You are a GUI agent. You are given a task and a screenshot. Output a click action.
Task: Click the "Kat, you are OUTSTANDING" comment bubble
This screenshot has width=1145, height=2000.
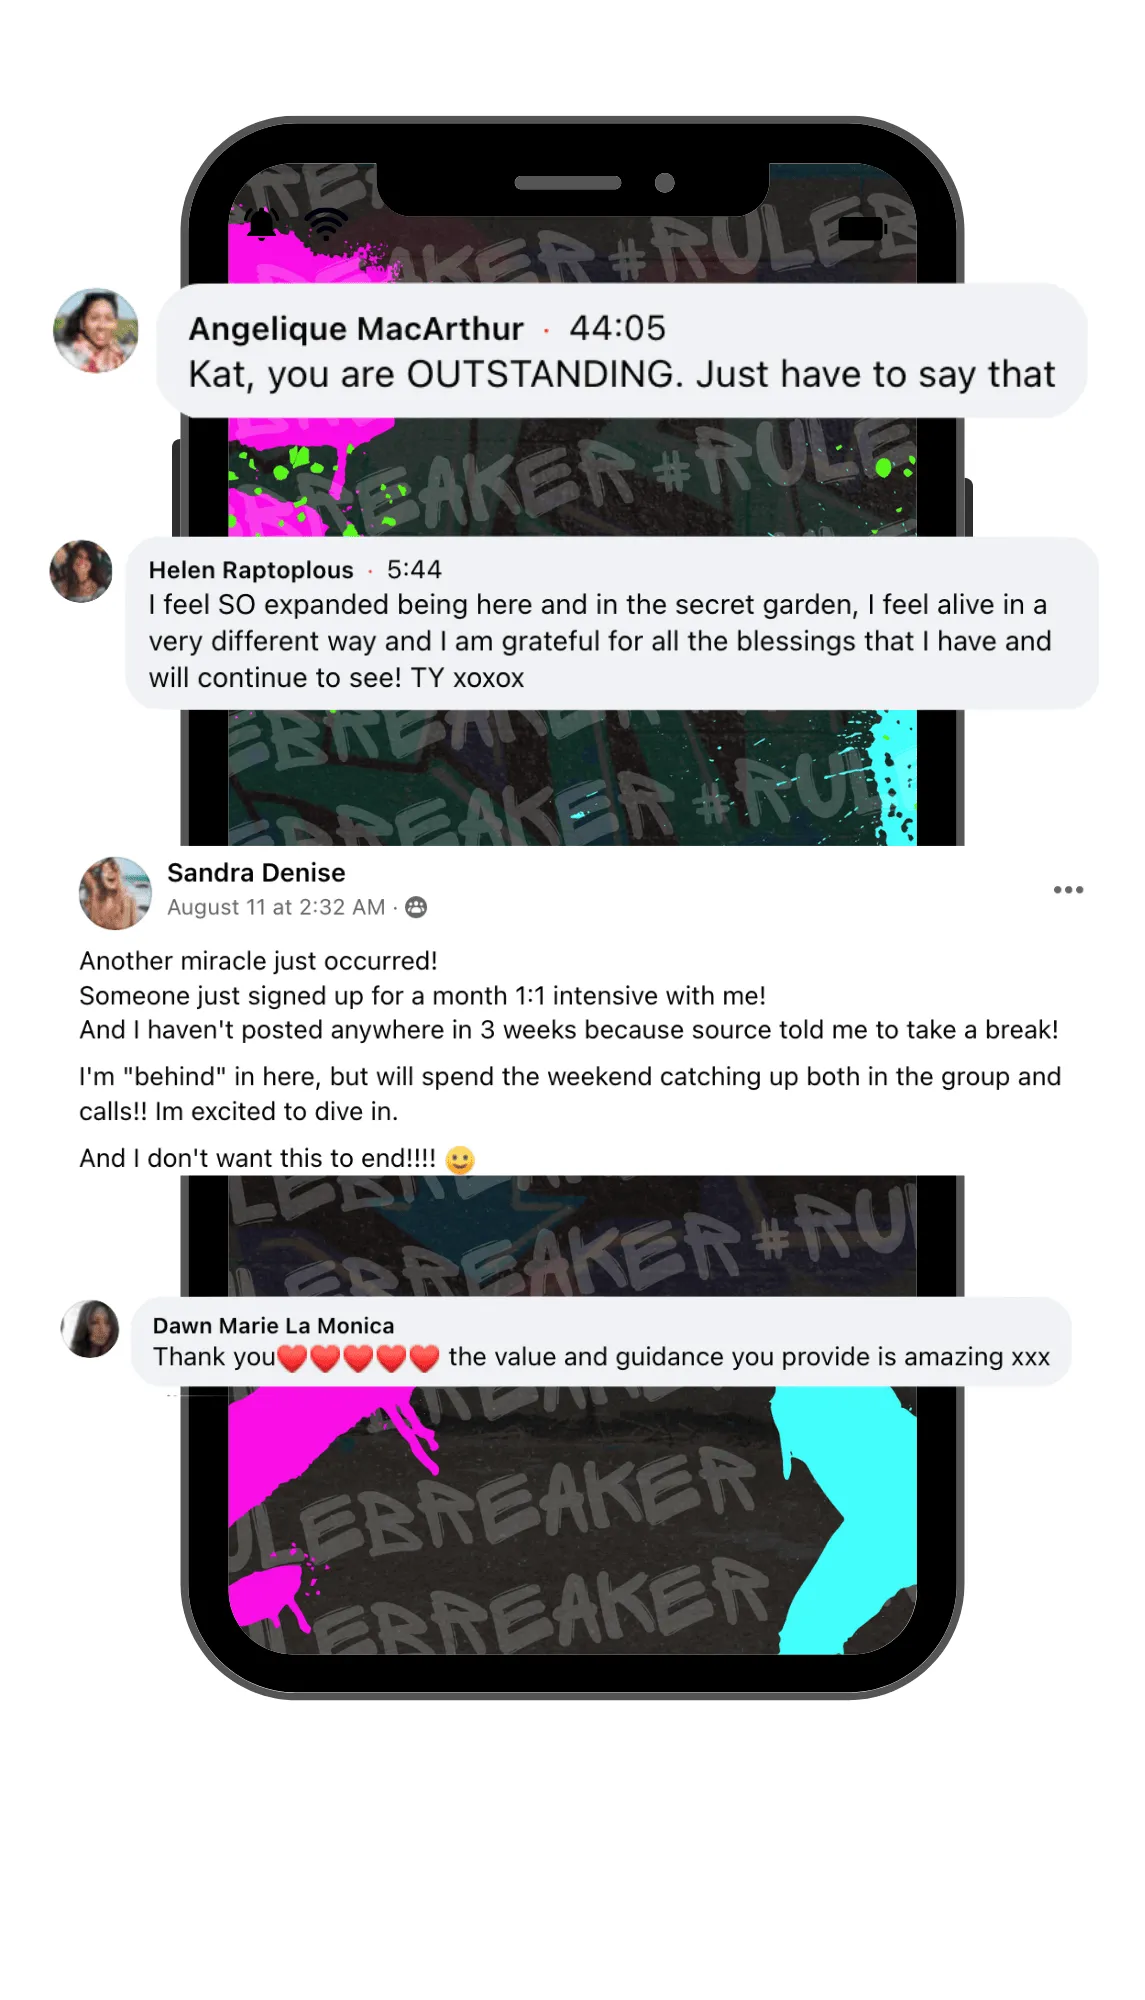point(622,351)
